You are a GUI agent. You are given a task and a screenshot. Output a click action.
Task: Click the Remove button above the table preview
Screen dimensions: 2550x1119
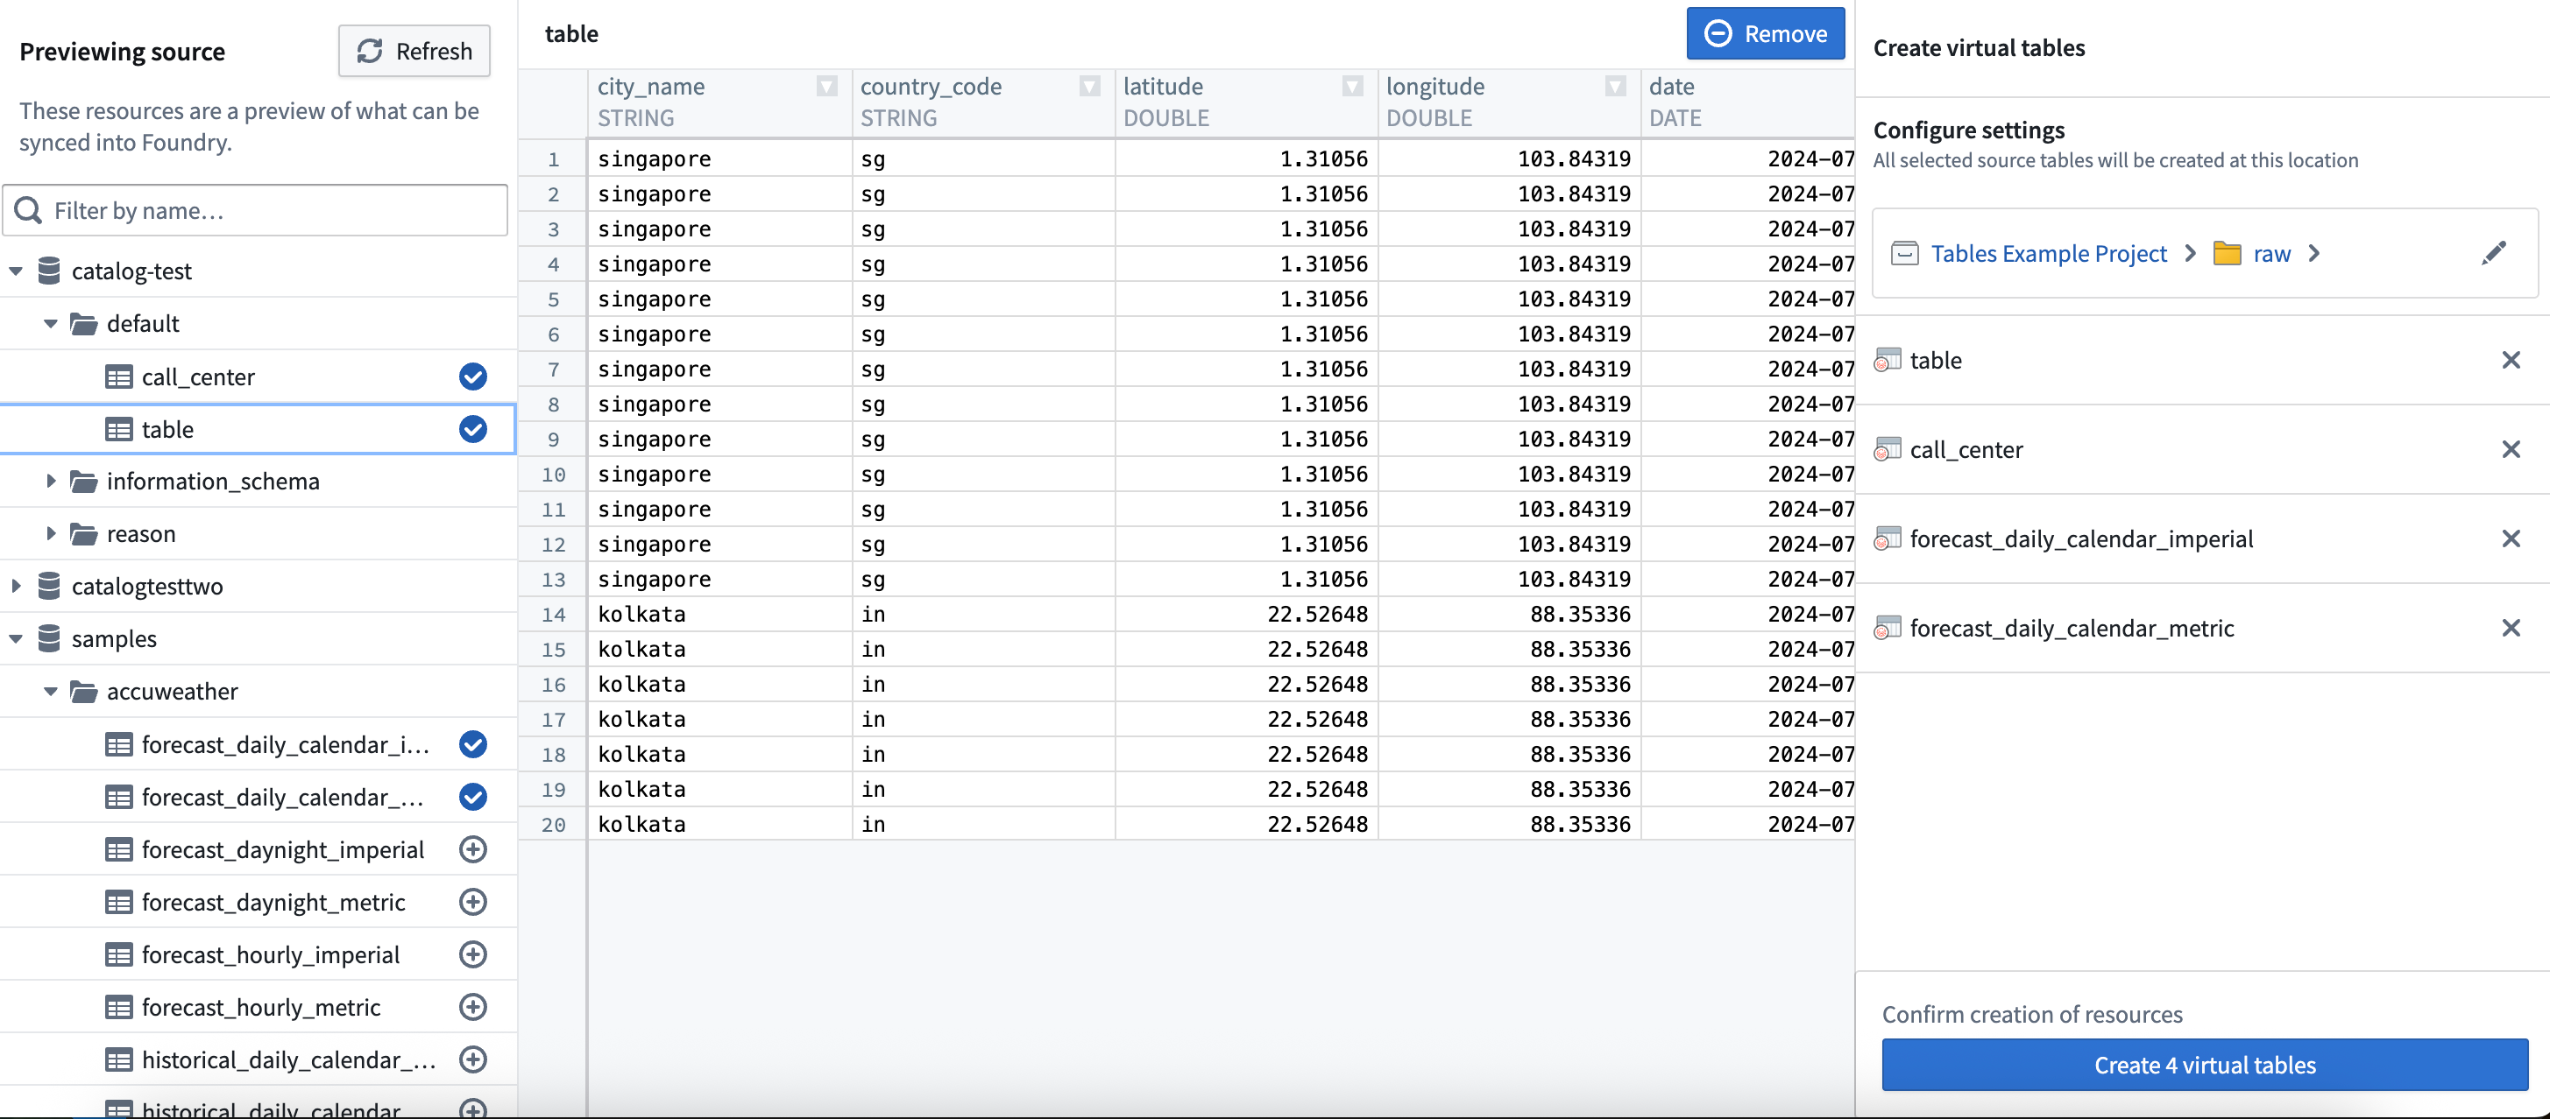[1765, 33]
